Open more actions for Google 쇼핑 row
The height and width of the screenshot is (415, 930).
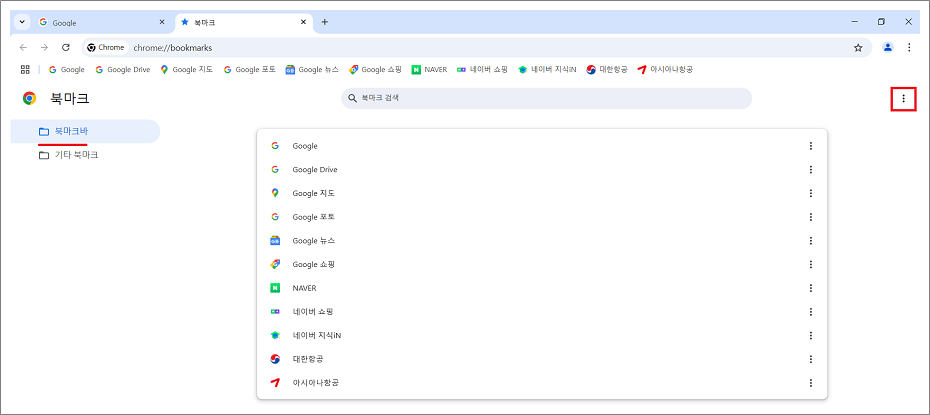(x=811, y=264)
